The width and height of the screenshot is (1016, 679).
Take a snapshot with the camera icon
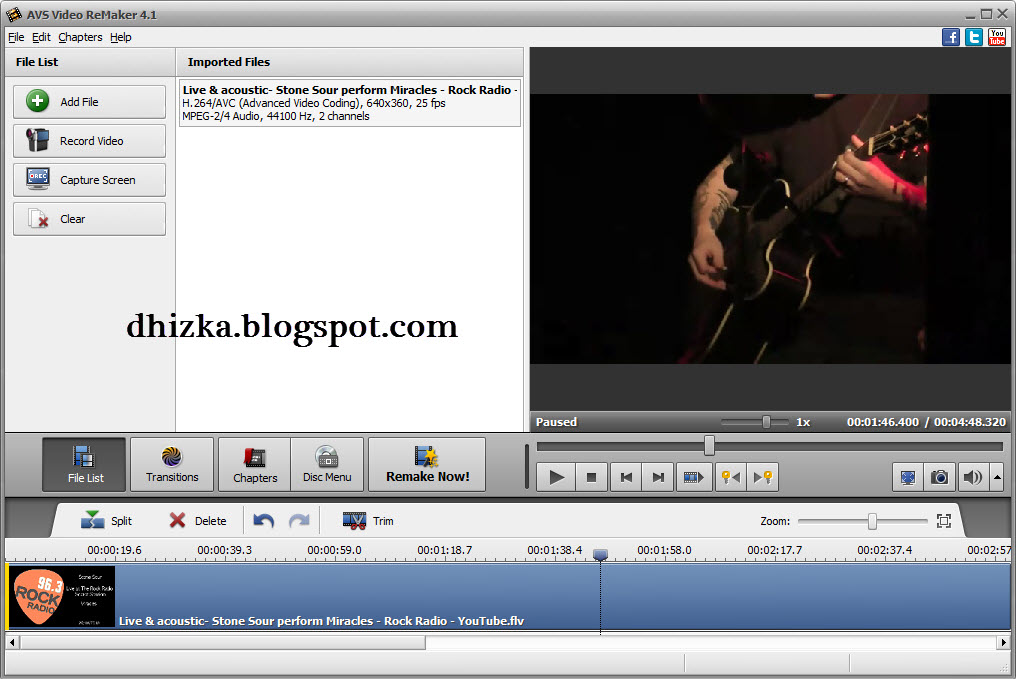tap(940, 478)
